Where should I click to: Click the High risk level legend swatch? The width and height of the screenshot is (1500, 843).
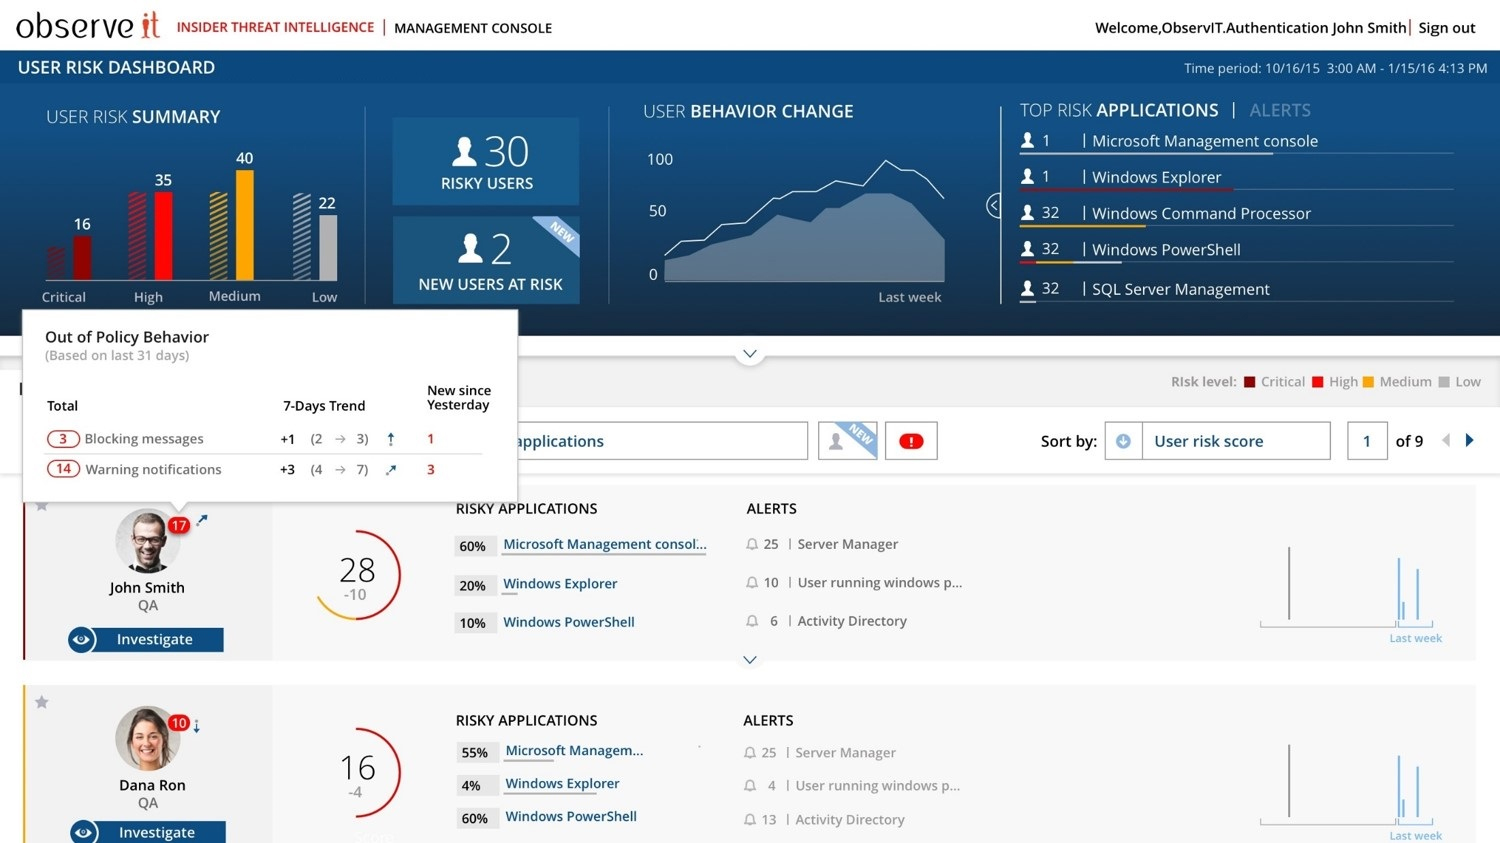(x=1318, y=382)
